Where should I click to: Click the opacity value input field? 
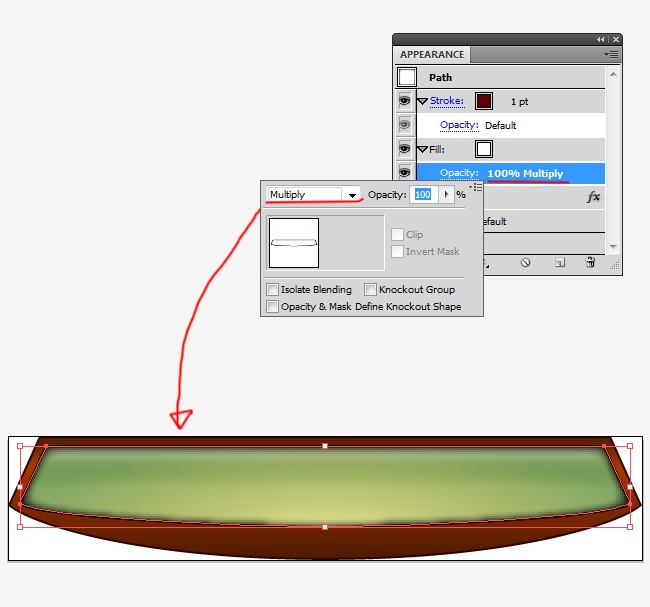click(423, 194)
